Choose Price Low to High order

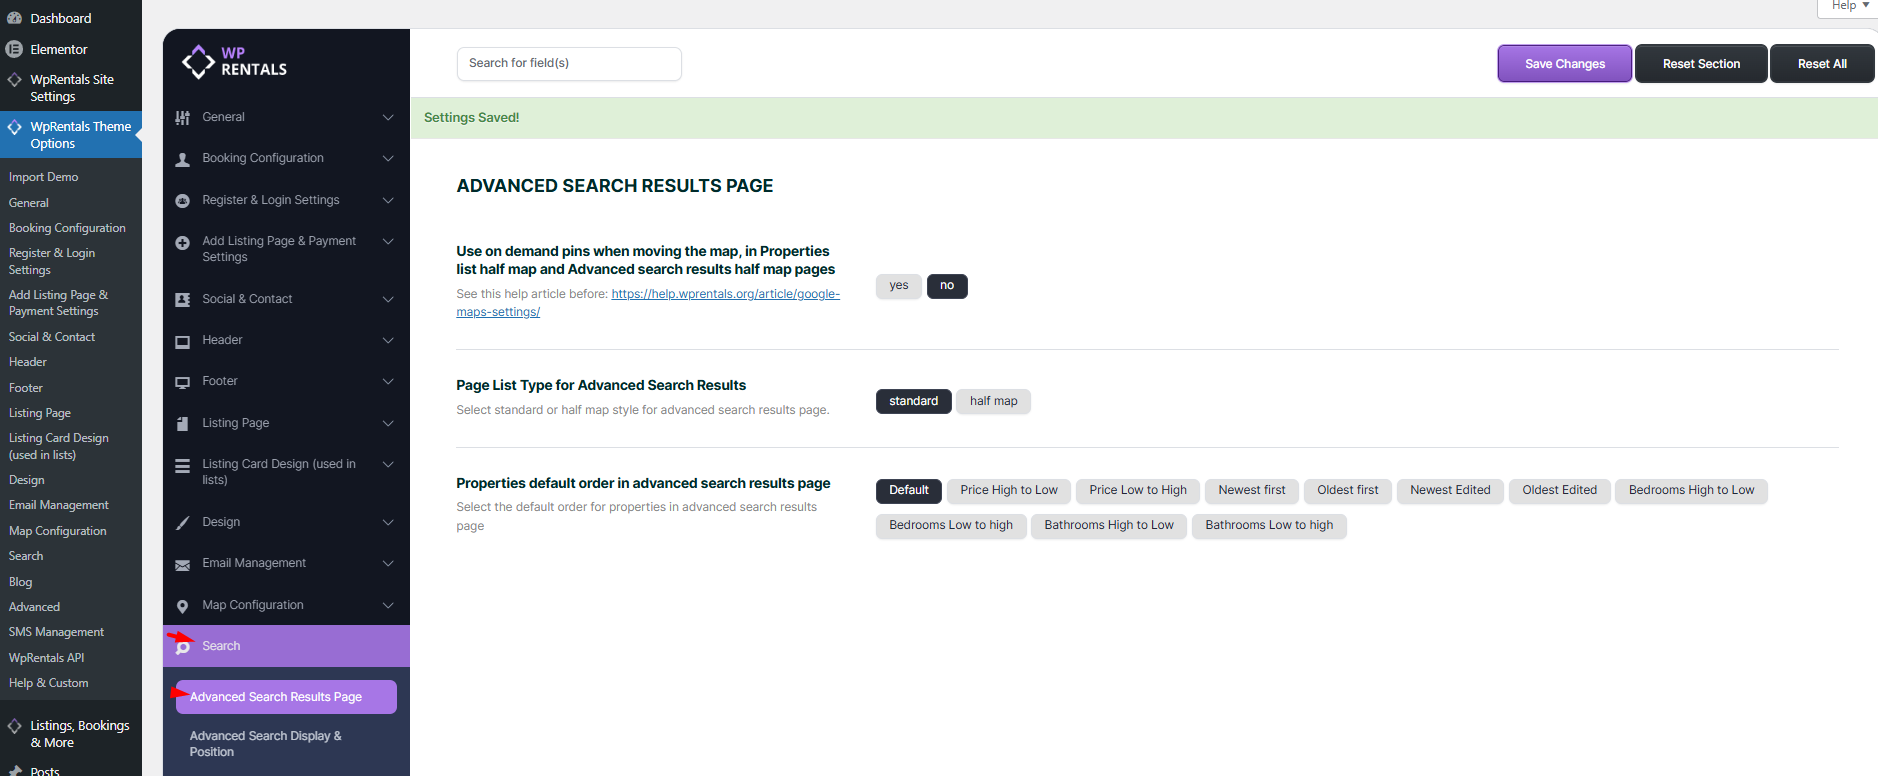[1137, 490]
